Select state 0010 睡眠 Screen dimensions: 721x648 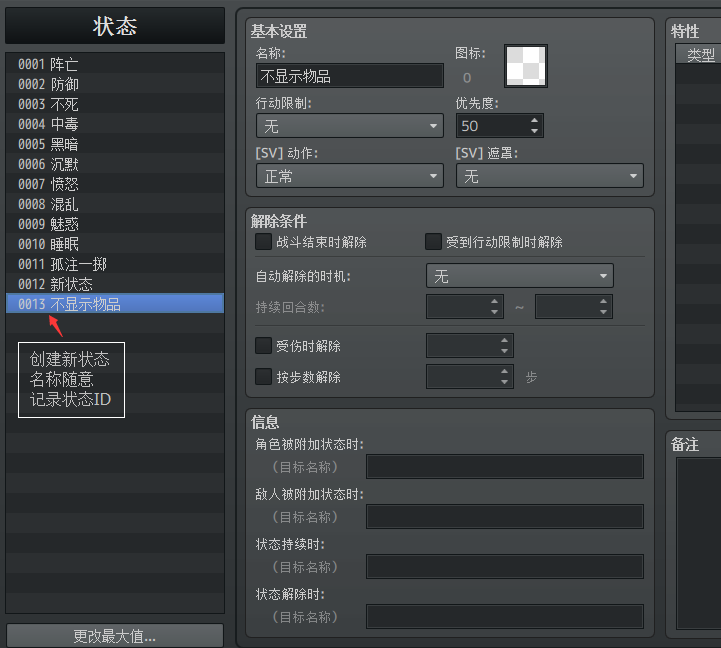coord(115,244)
